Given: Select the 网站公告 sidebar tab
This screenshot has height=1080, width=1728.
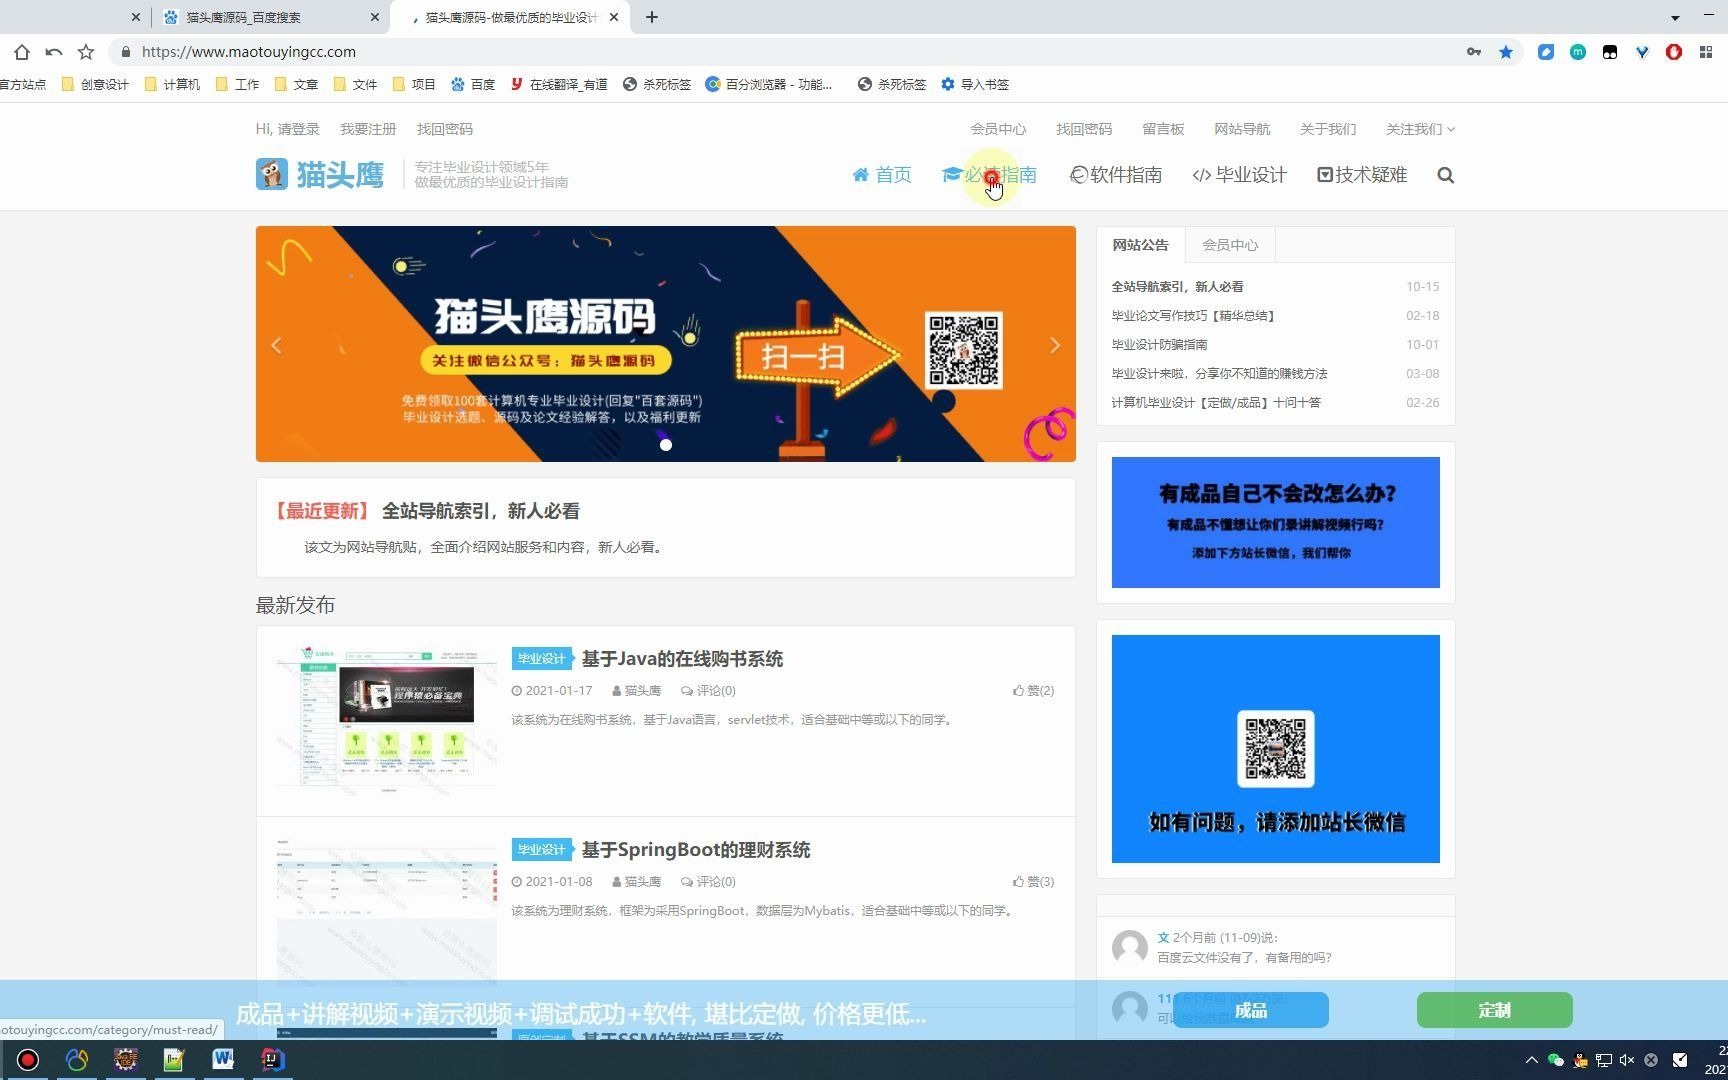Looking at the screenshot, I should pyautogui.click(x=1140, y=245).
